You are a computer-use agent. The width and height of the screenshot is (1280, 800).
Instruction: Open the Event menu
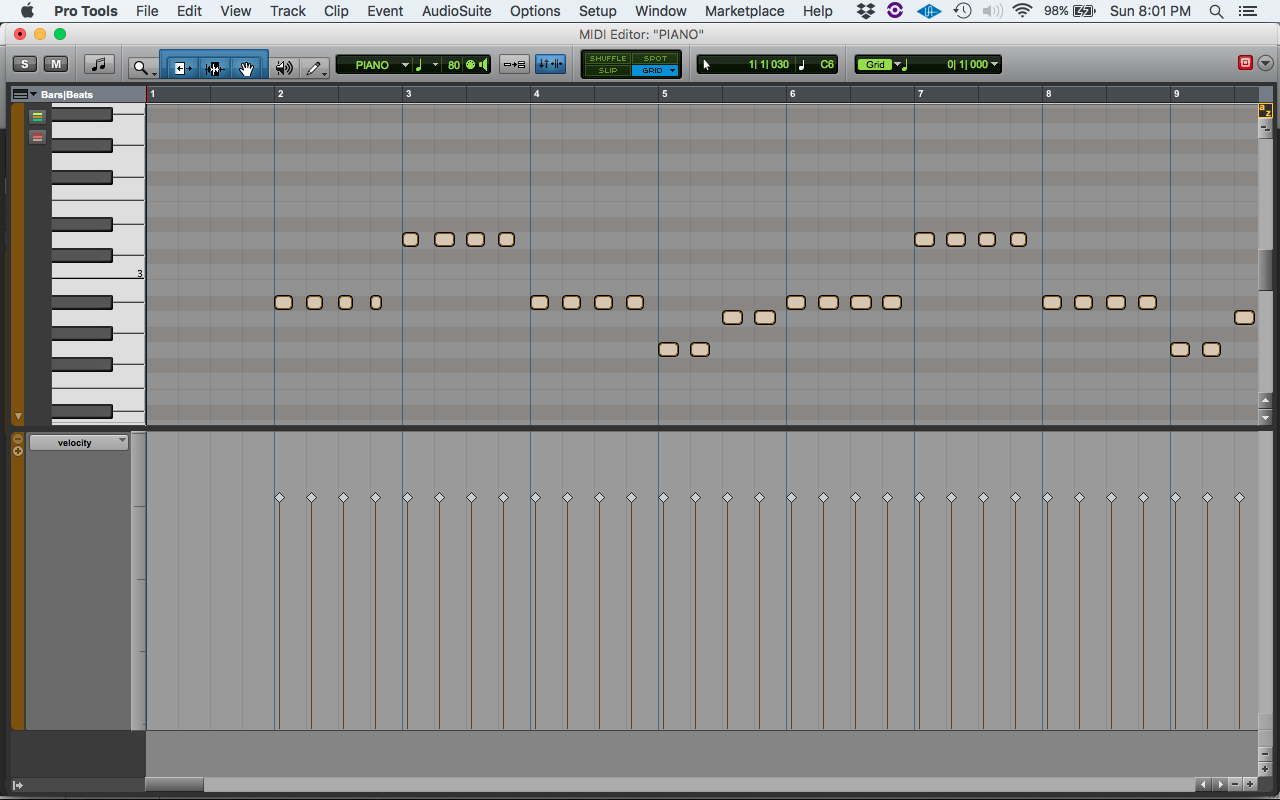click(x=385, y=11)
